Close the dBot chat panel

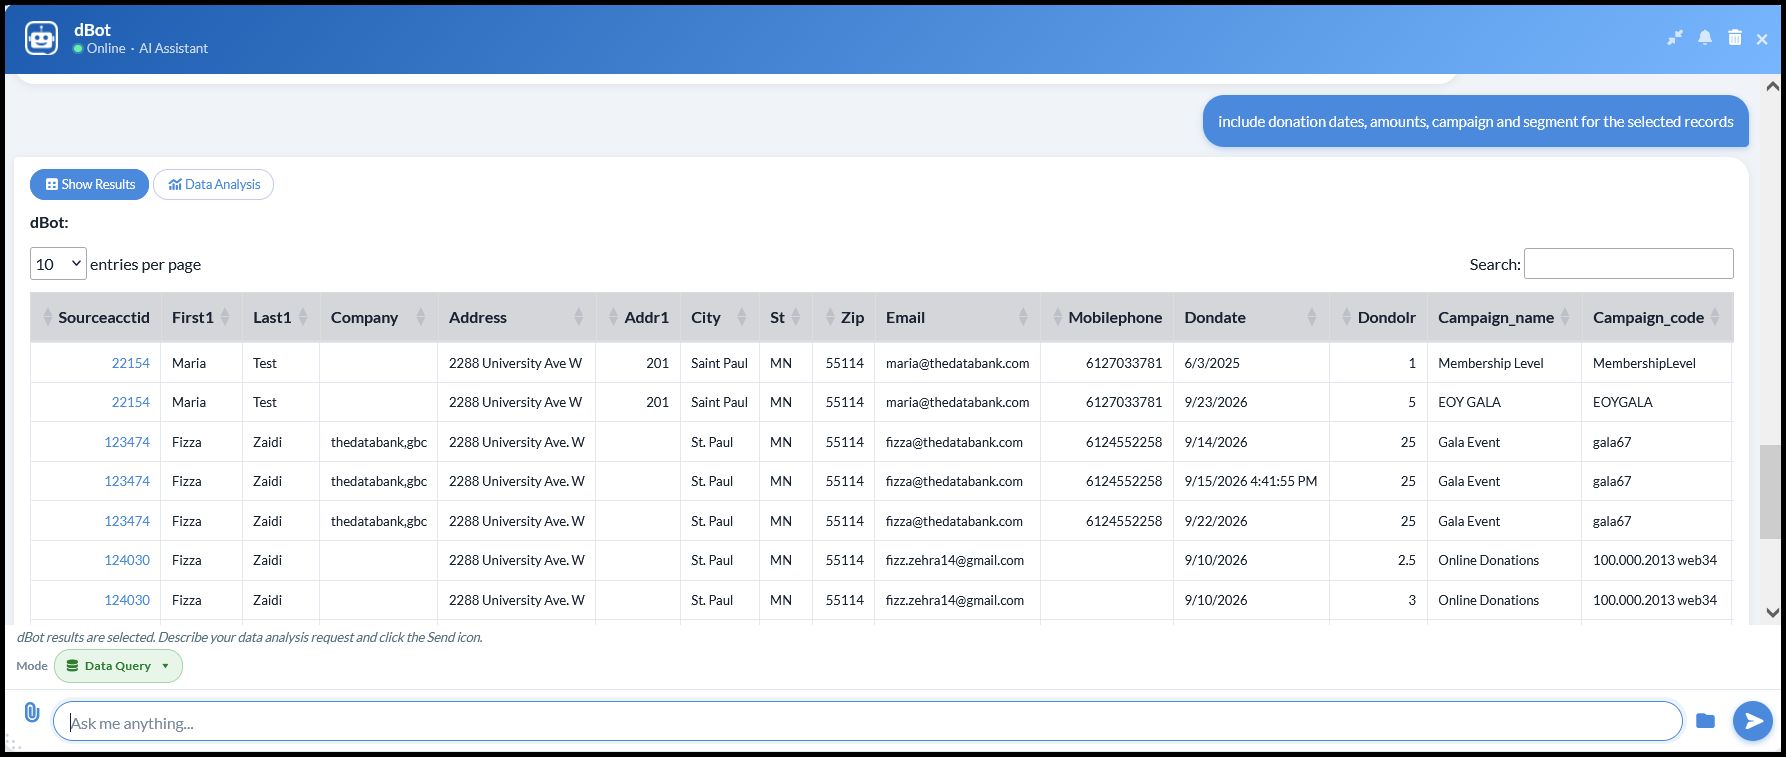point(1762,39)
